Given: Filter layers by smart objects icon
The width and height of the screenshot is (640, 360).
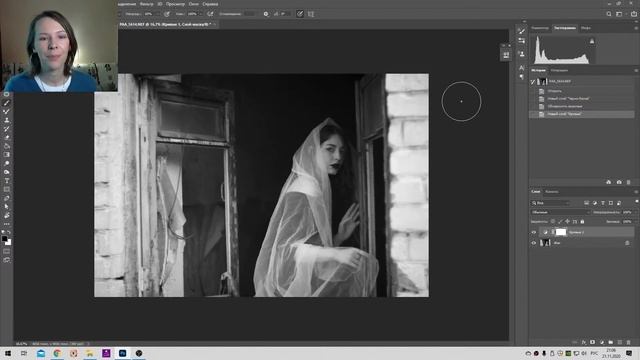Looking at the screenshot, I should [x=619, y=203].
